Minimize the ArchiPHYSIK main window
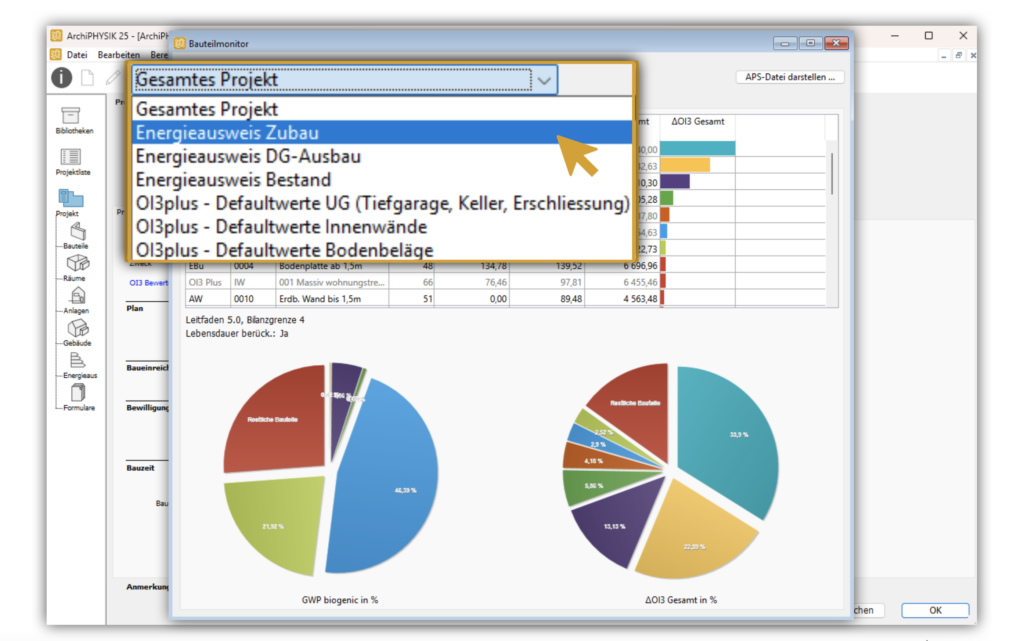 [x=895, y=35]
